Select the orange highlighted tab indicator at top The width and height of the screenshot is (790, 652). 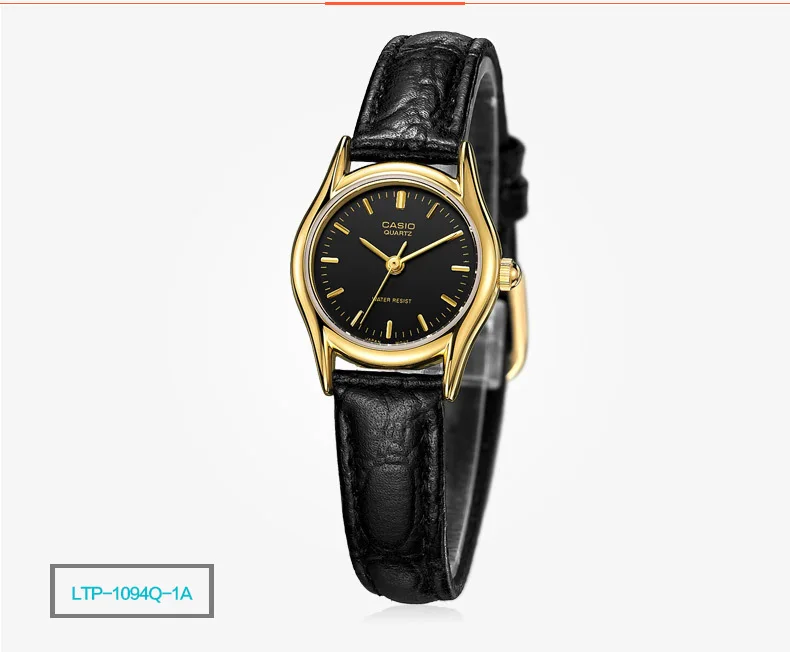tap(394, 3)
